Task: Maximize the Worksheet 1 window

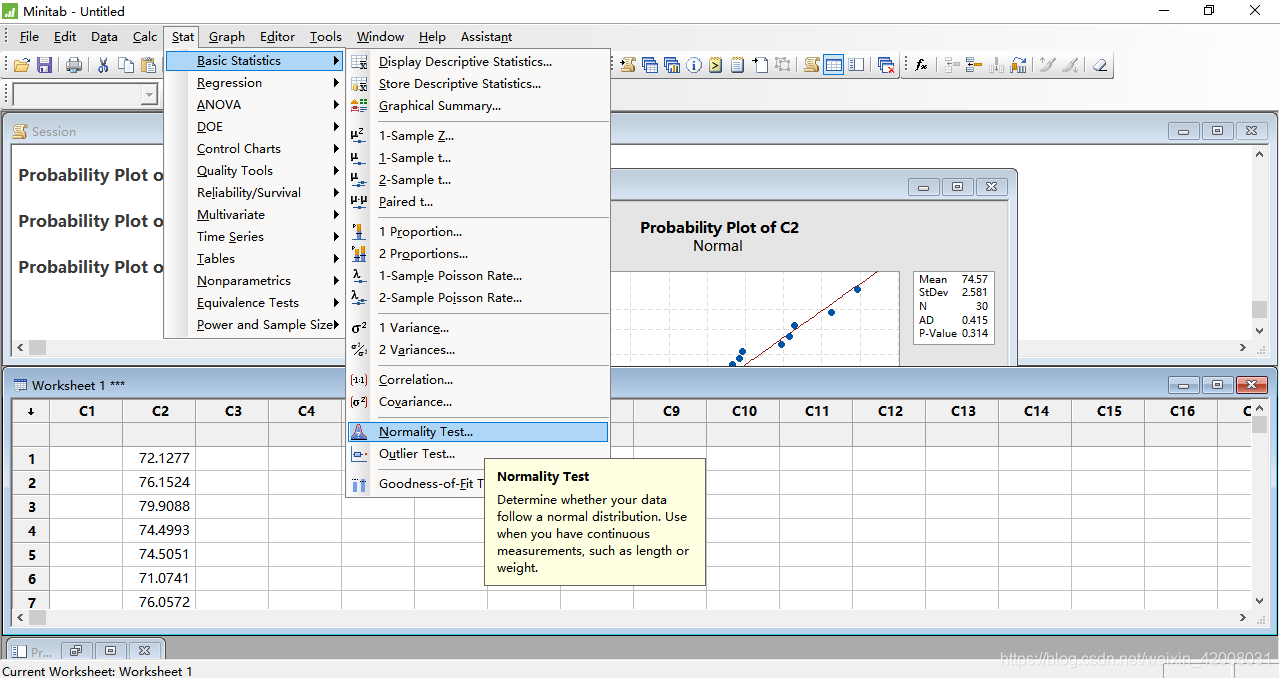Action: pyautogui.click(x=1217, y=385)
